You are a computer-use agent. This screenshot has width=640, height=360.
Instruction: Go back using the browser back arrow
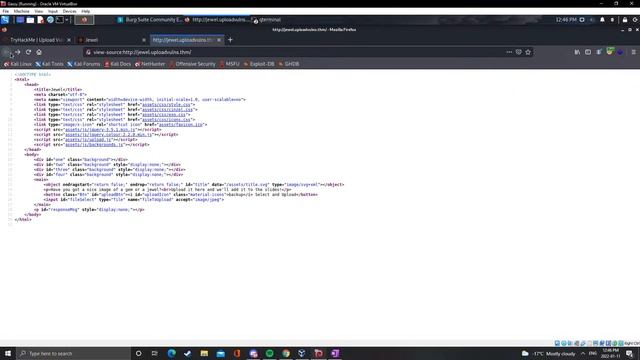click(x=6, y=52)
